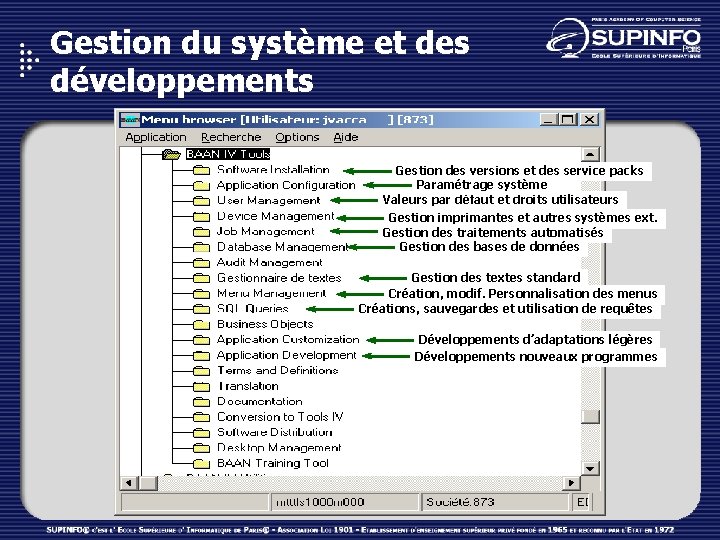Image resolution: width=720 pixels, height=540 pixels.
Task: Select Translation in the tree
Action: (248, 386)
